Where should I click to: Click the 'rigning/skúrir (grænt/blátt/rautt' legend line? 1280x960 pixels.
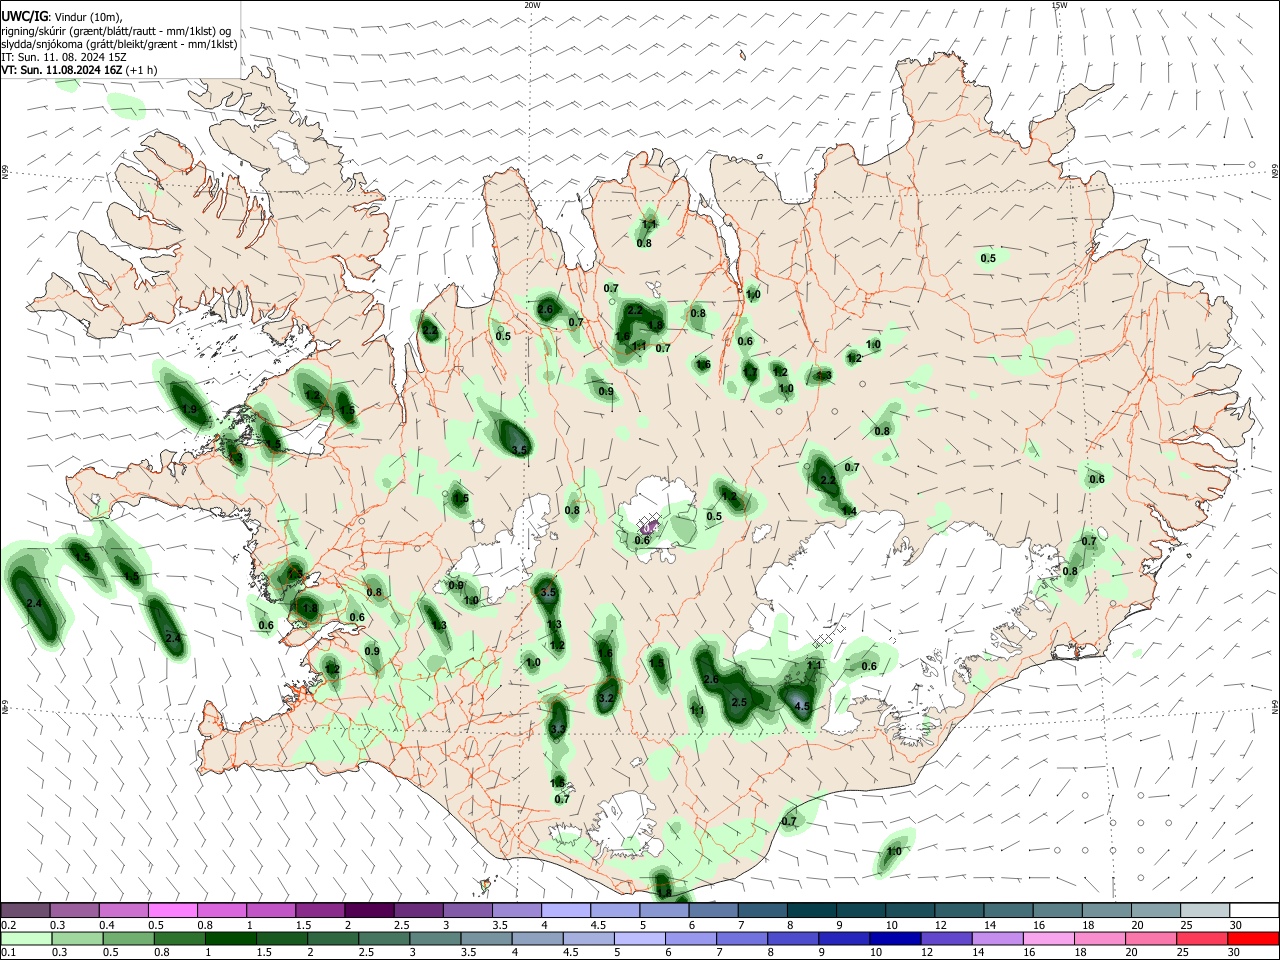coord(115,31)
